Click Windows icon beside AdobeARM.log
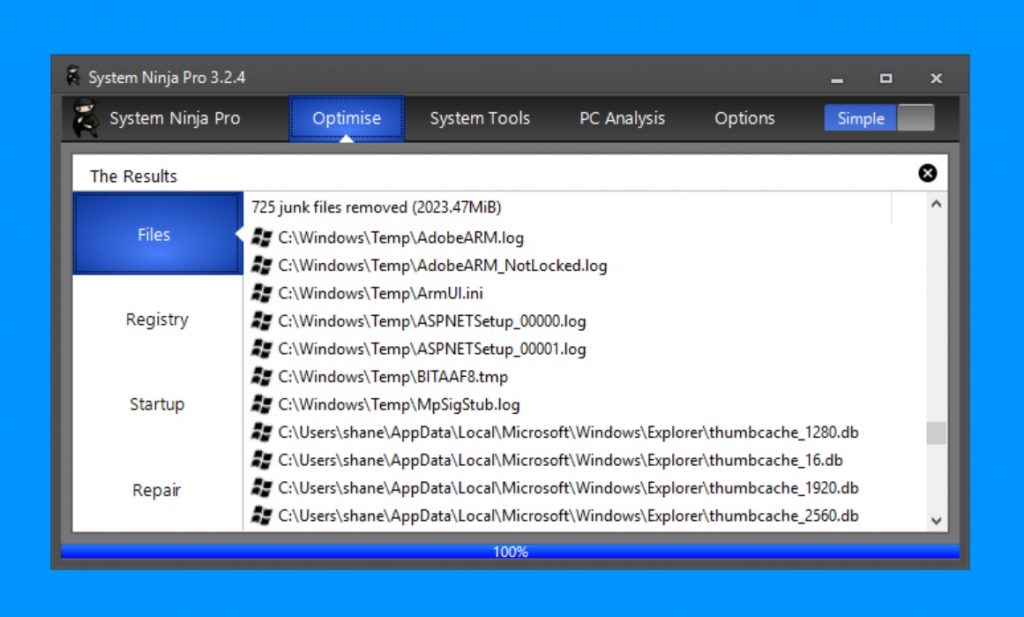 (x=262, y=238)
